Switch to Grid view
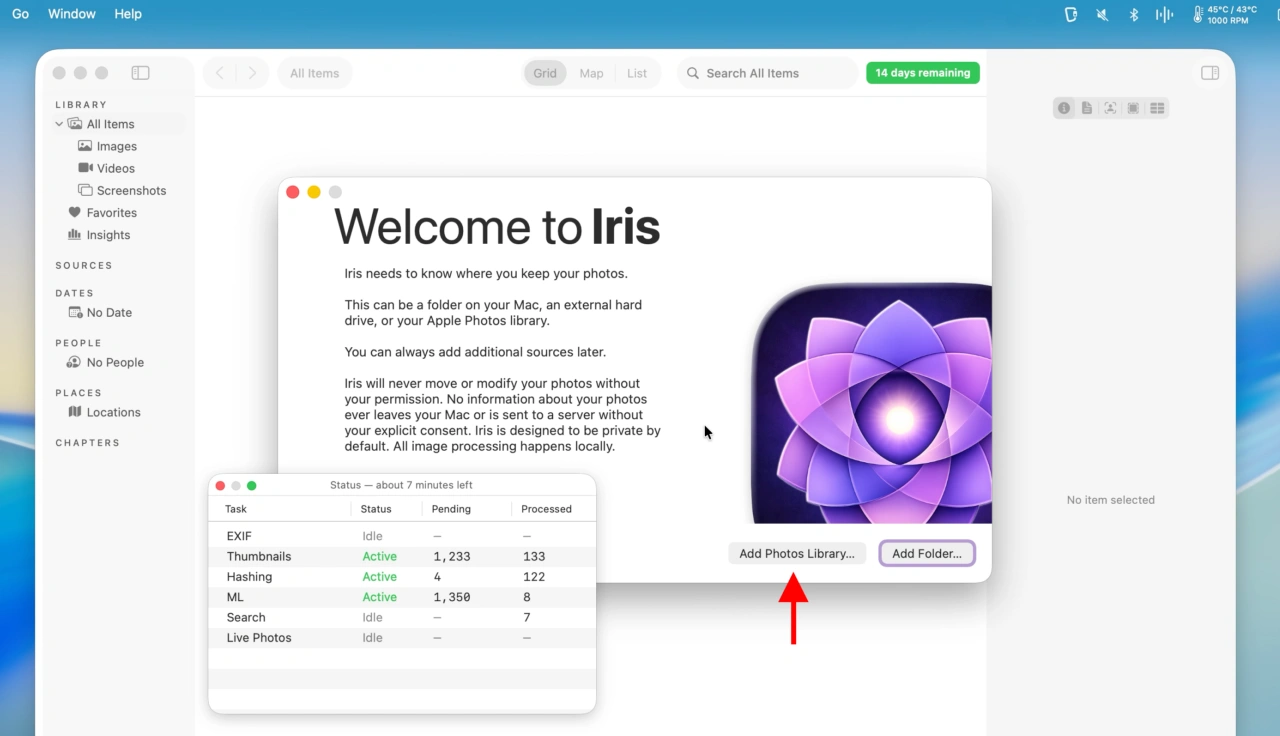 [545, 73]
